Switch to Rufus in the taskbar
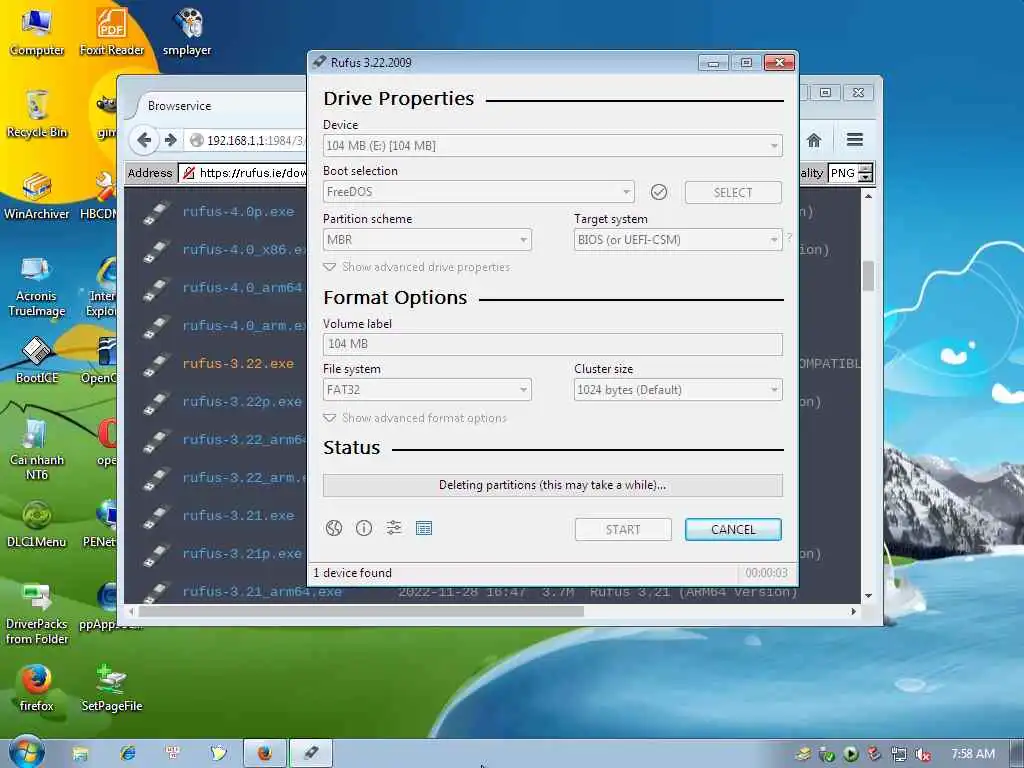Image resolution: width=1024 pixels, height=768 pixels. pos(312,753)
